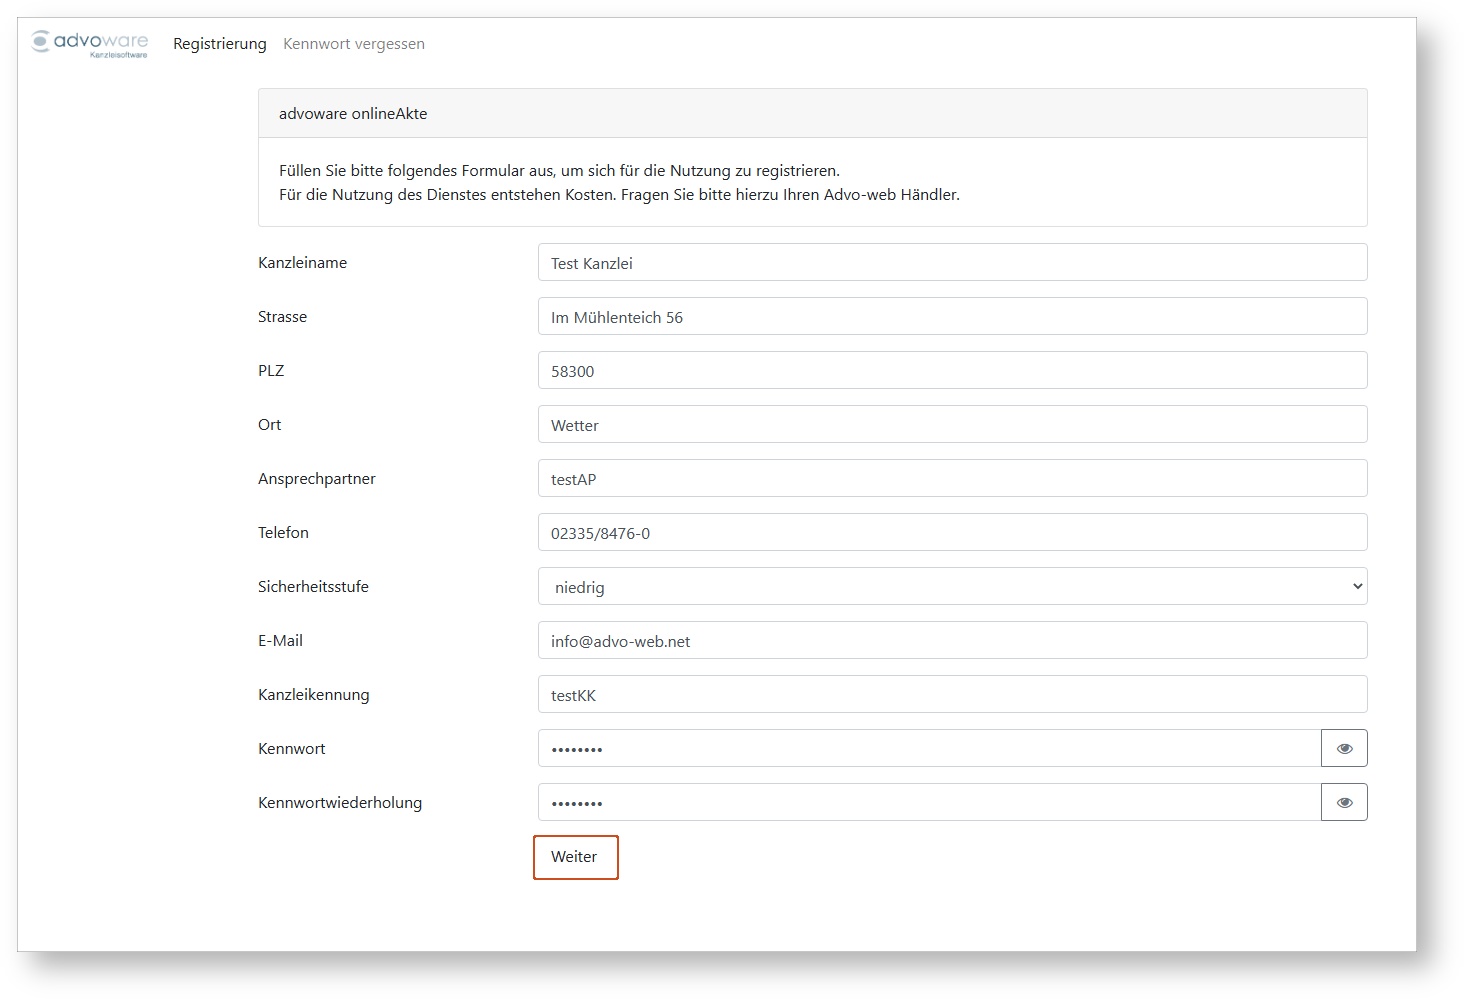Click inside the Kennwort password box
This screenshot has width=1465, height=1000.
[x=928, y=749]
